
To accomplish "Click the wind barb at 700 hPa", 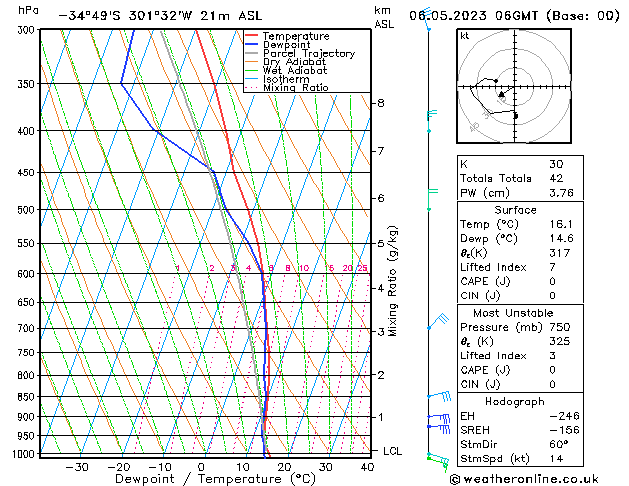I will pos(438,321).
